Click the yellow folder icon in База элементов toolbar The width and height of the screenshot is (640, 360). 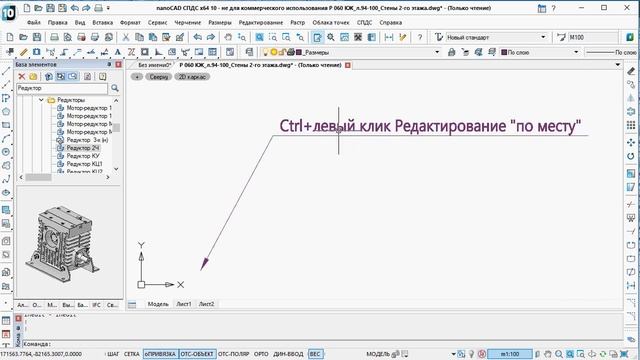(x=33, y=76)
